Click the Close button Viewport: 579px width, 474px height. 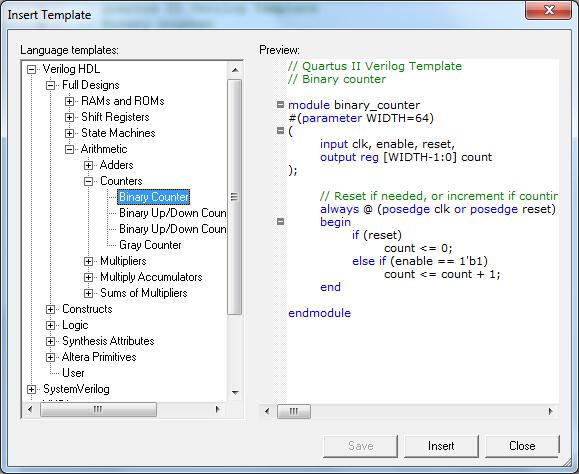(x=522, y=446)
